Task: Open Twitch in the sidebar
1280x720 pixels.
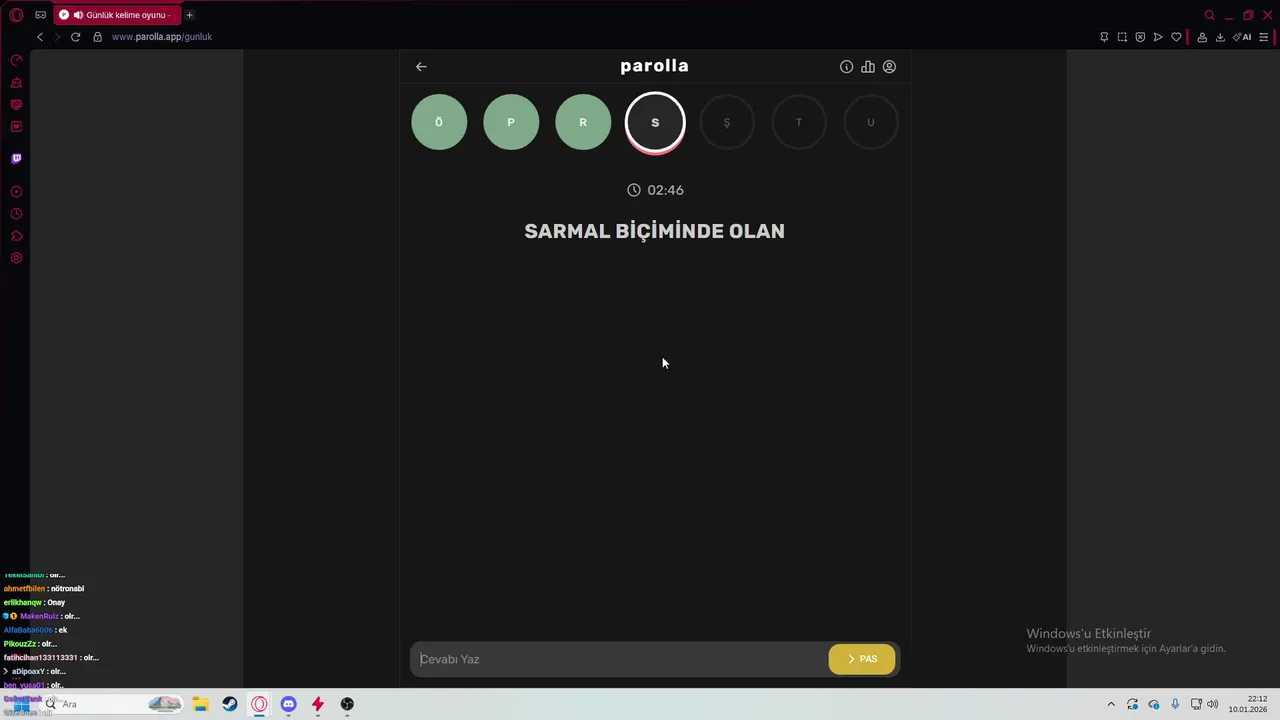Action: [16, 159]
